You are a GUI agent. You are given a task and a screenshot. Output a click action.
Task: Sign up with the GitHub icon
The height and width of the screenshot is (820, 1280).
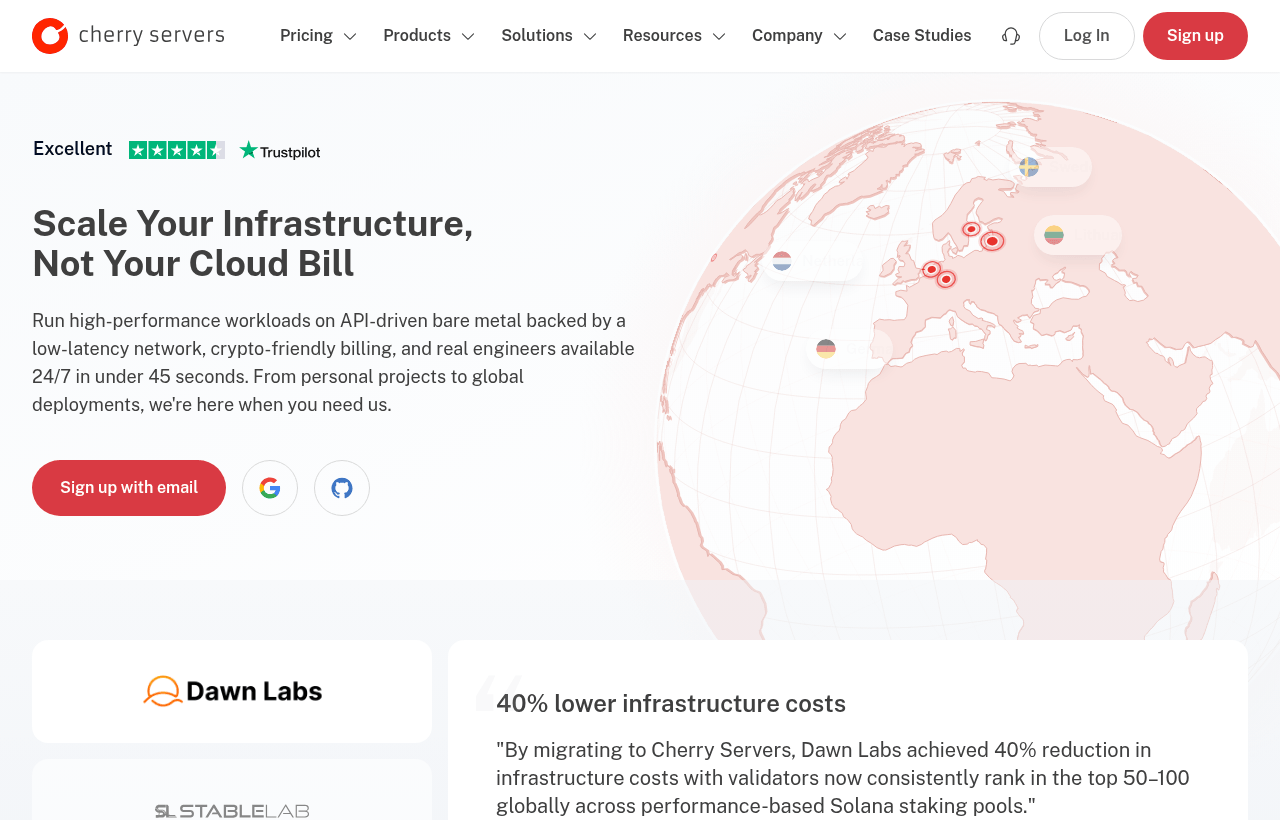(x=342, y=488)
